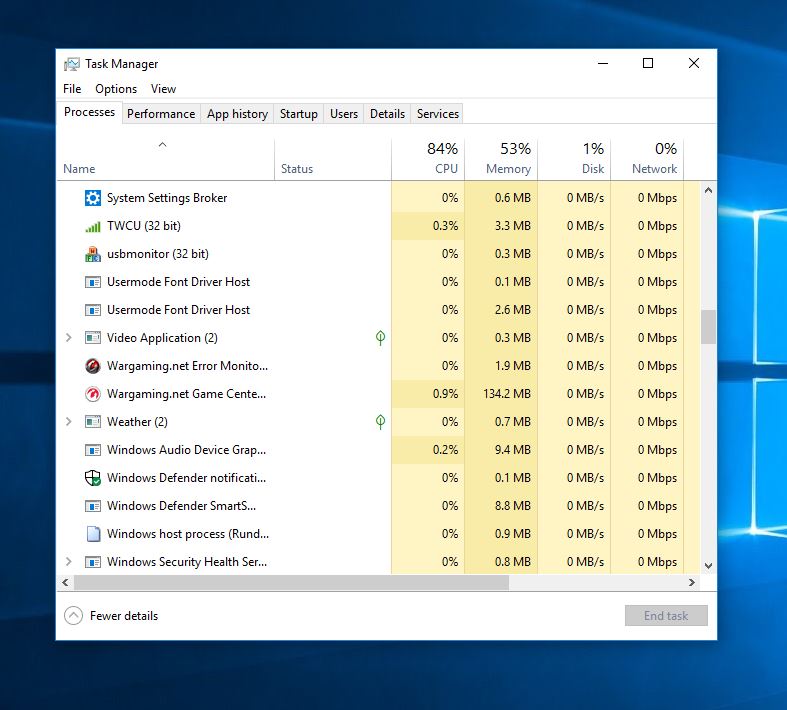Expand the Windows Security Health Service group

[68, 562]
